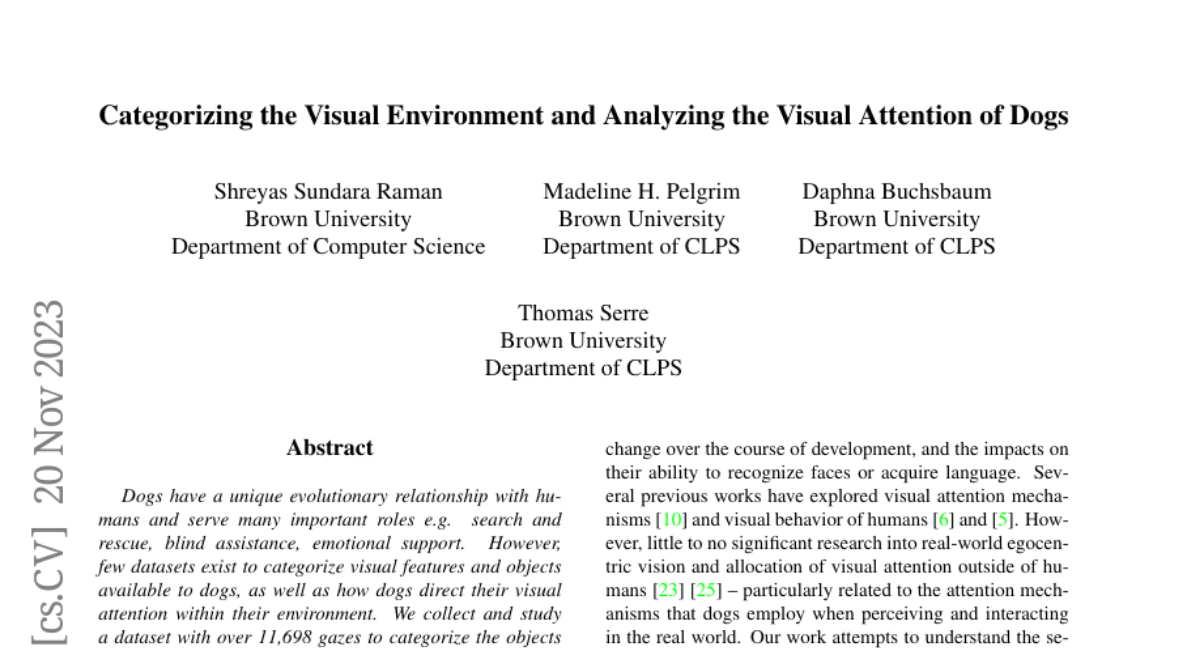Click author name Madeline H. Pelgrim
The image size is (1200, 648).
[641, 192]
